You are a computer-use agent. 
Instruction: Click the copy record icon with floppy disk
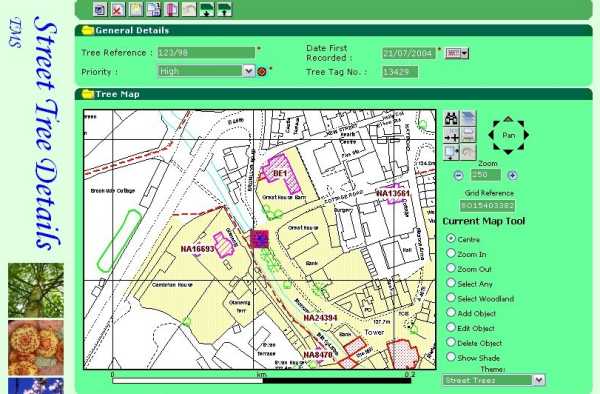[153, 9]
